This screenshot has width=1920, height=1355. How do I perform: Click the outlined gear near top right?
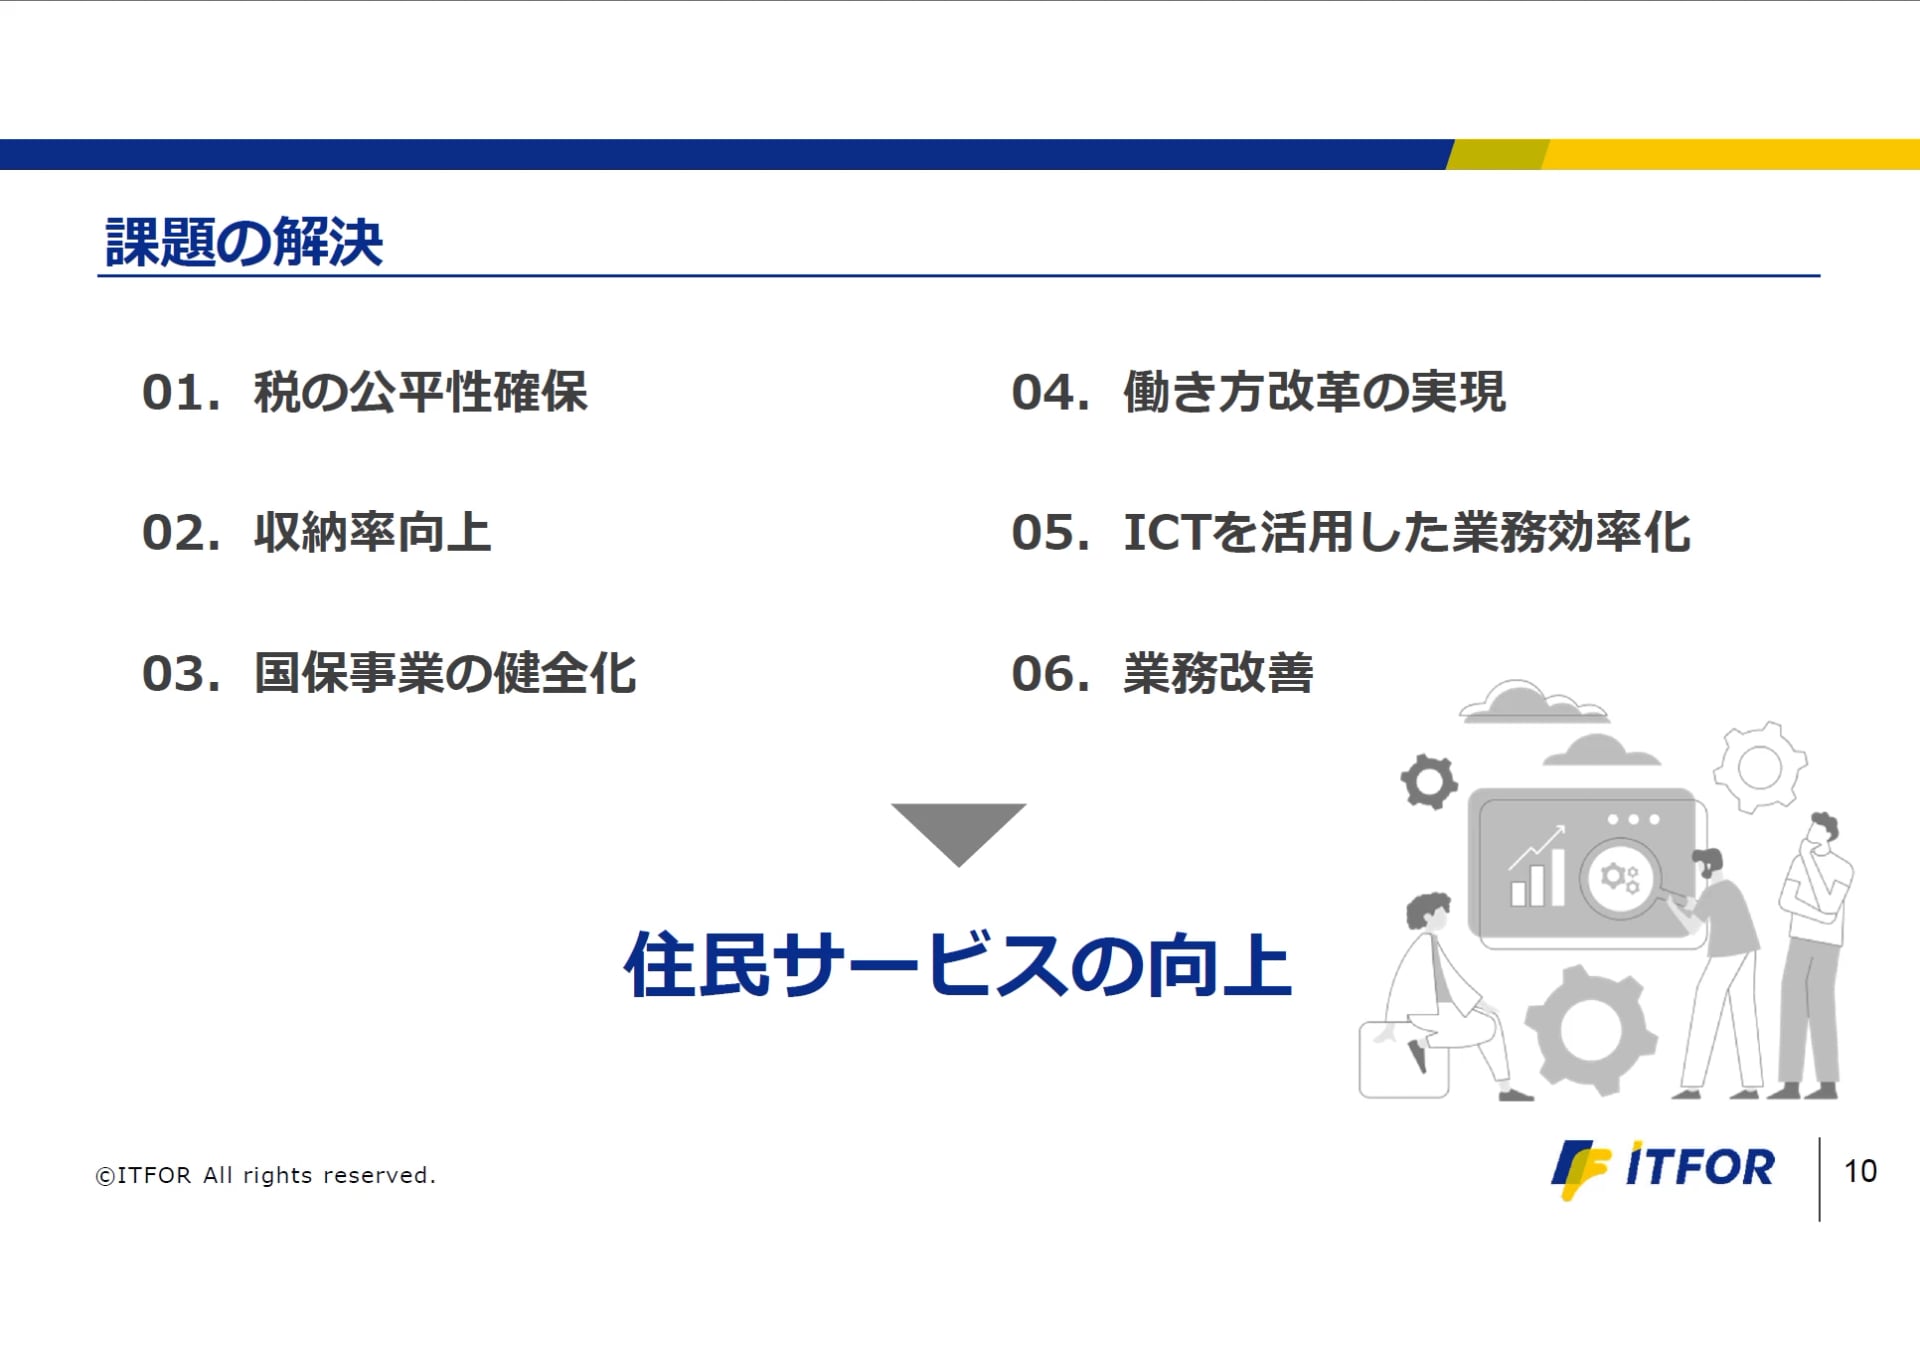pyautogui.click(x=1760, y=767)
